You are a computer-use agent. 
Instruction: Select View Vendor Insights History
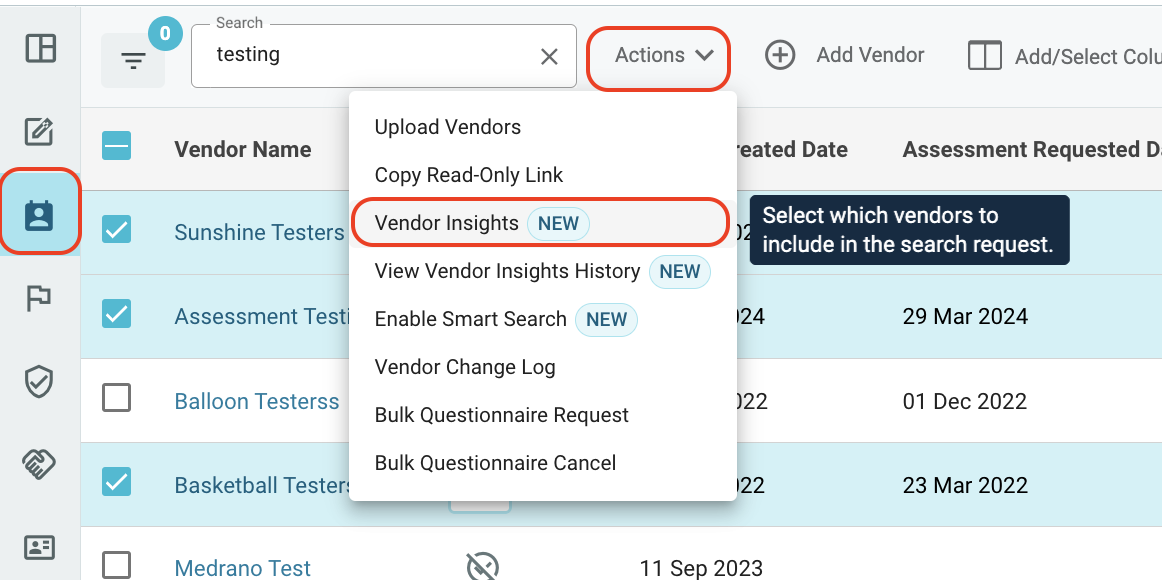tap(542, 271)
